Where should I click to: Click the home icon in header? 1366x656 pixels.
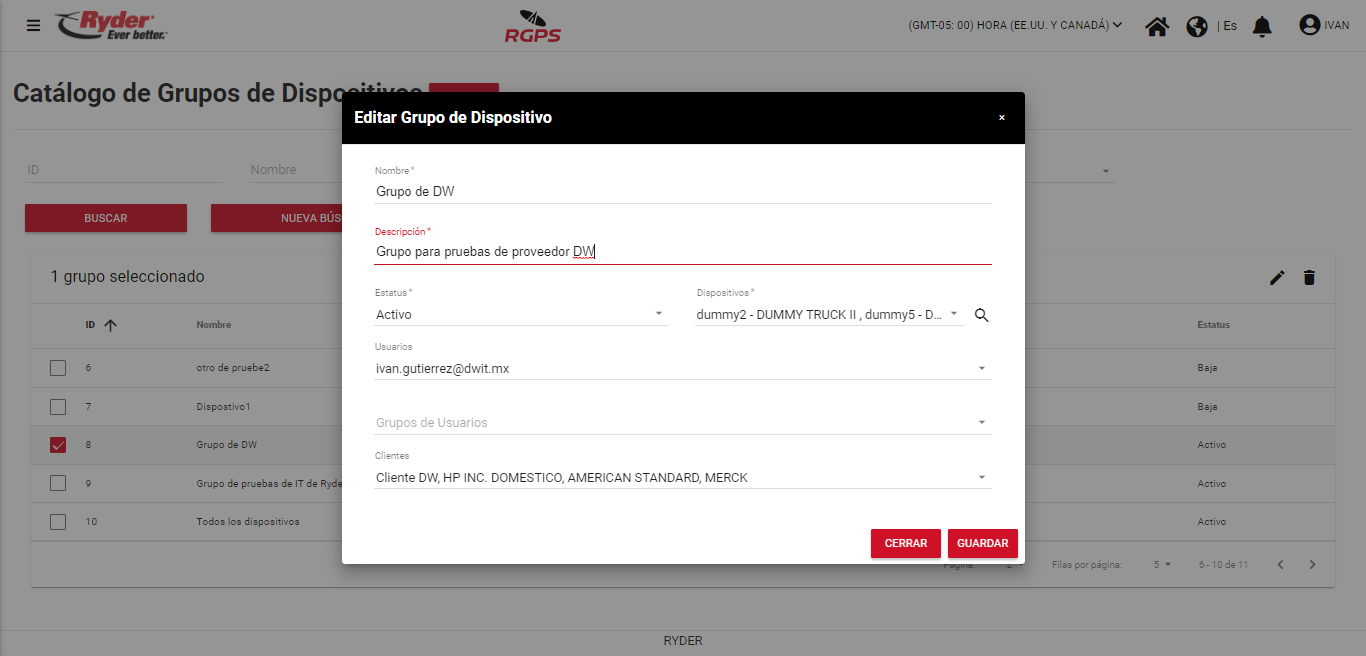click(x=1157, y=26)
